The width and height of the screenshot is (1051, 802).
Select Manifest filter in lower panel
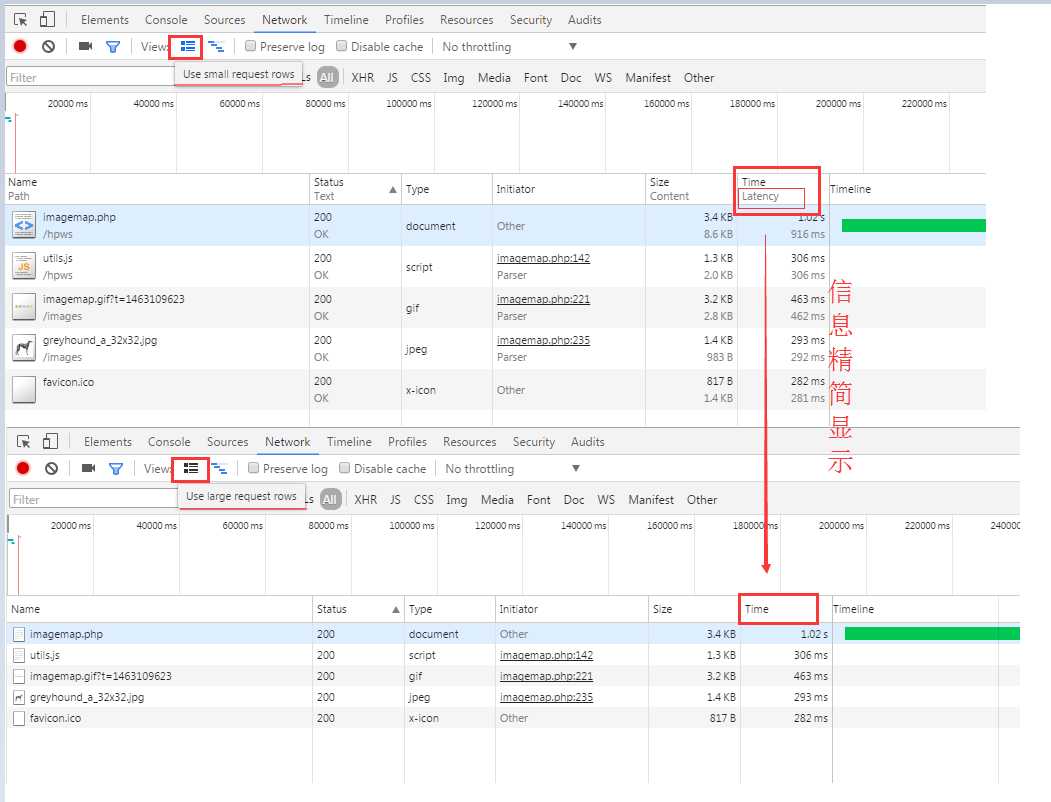(x=651, y=500)
